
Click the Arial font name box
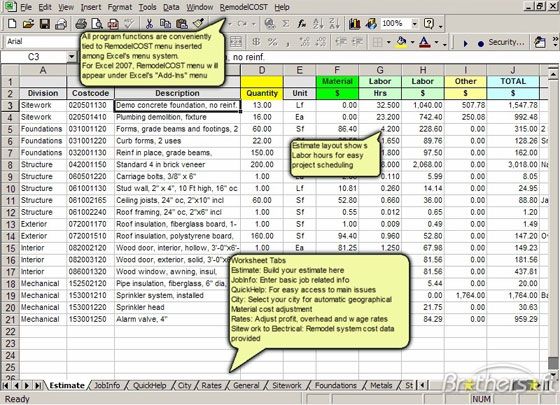(40, 41)
